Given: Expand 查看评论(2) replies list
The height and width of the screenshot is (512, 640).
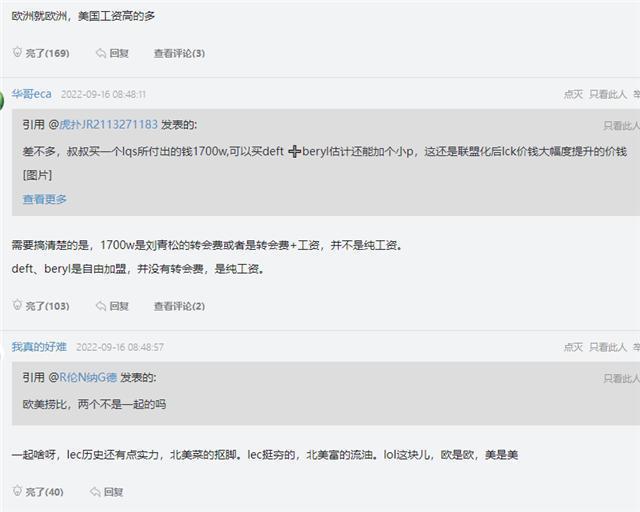Looking at the screenshot, I should pos(179,306).
